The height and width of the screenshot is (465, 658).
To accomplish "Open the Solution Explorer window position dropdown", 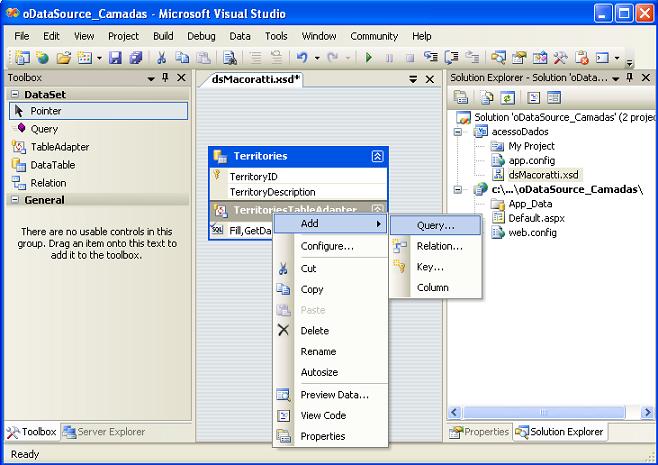I will pos(616,78).
